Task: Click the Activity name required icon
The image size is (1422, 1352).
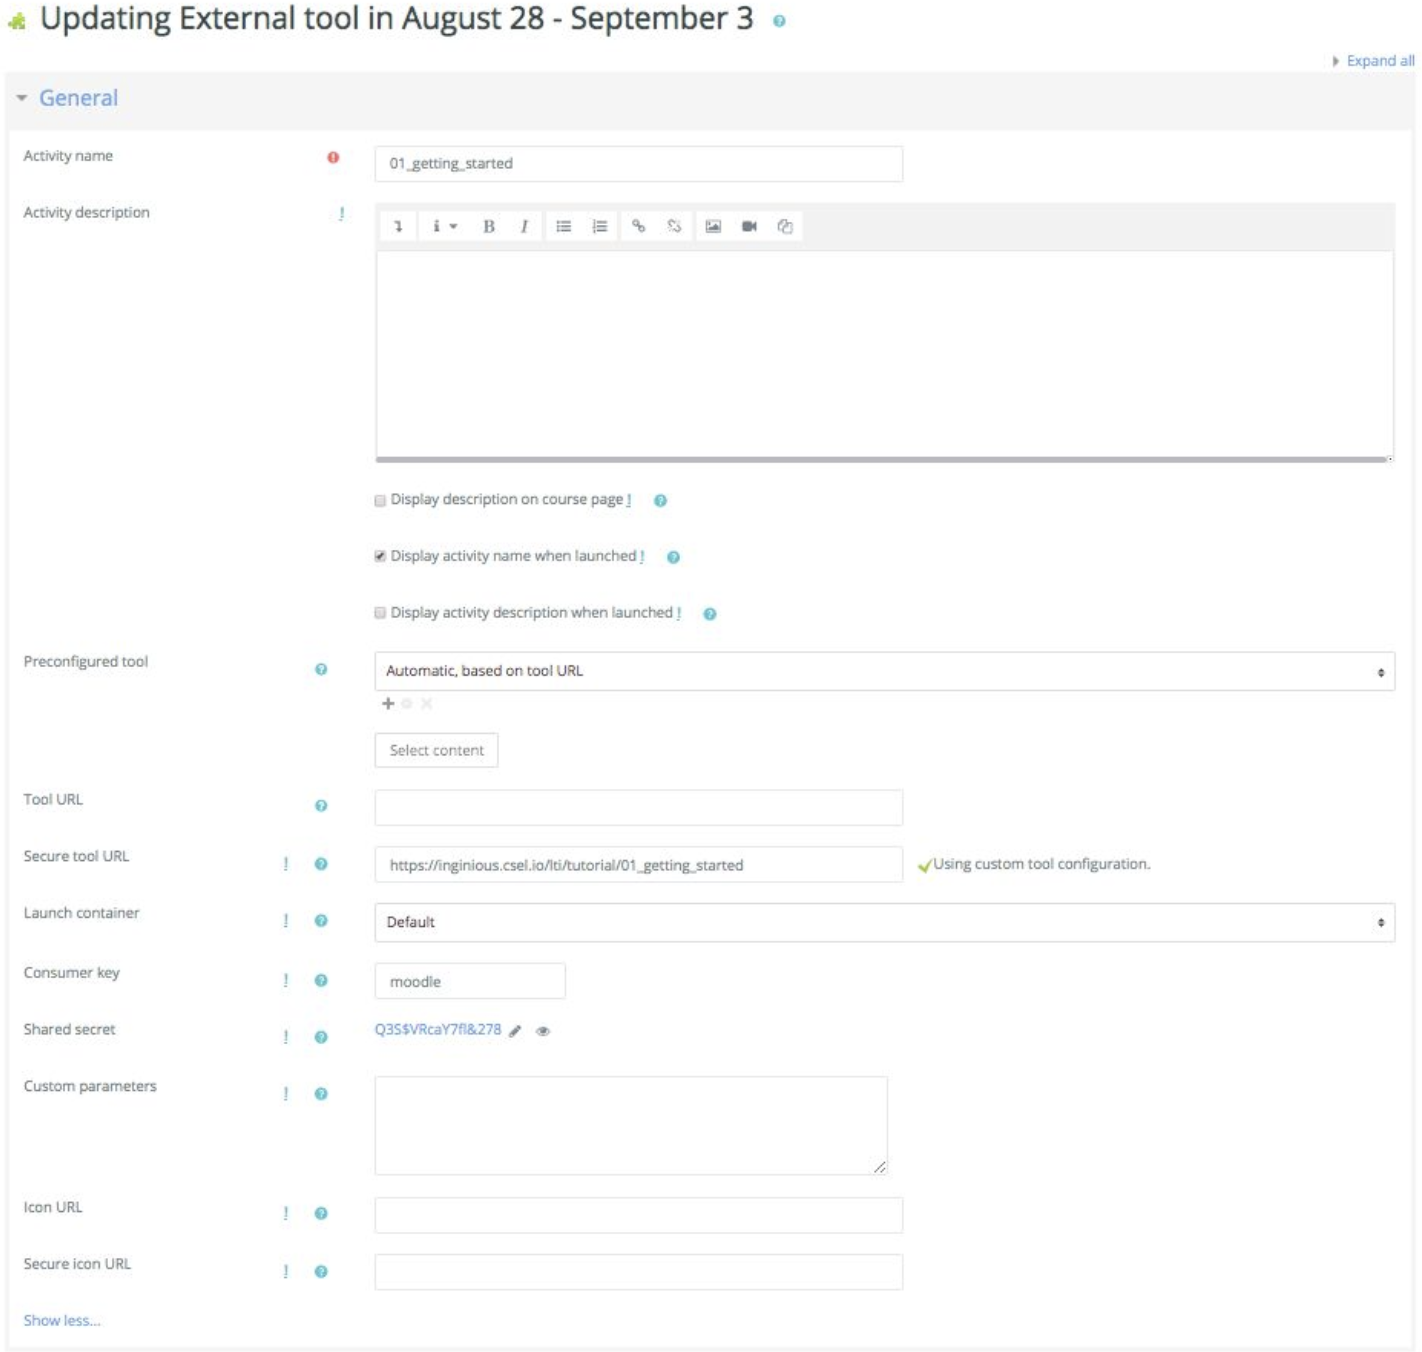Action: pos(333,157)
